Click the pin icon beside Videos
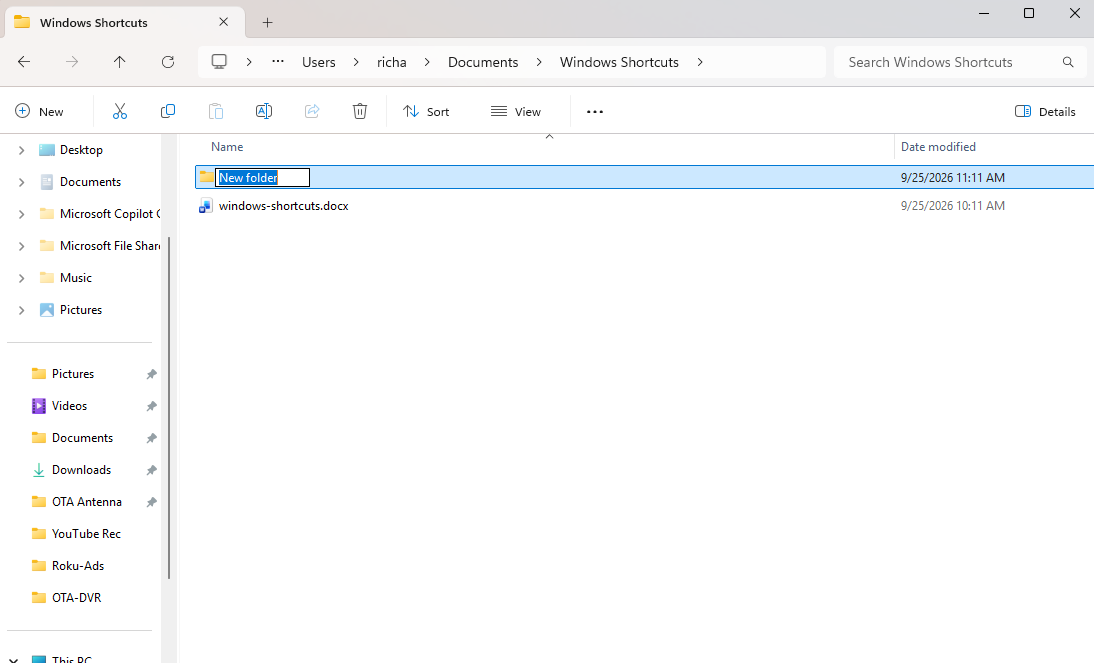Viewport: 1094px width, 663px height. pos(151,406)
